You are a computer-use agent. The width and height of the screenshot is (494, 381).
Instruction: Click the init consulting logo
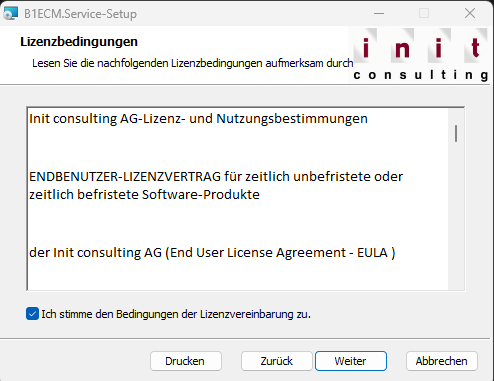pos(420,56)
